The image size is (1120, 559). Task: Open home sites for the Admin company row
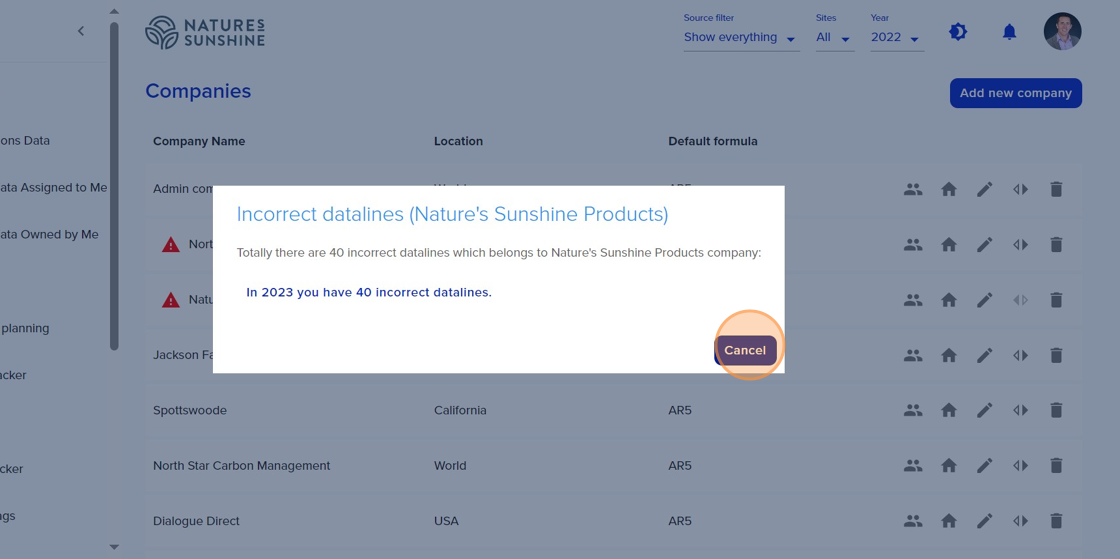pyautogui.click(x=949, y=189)
